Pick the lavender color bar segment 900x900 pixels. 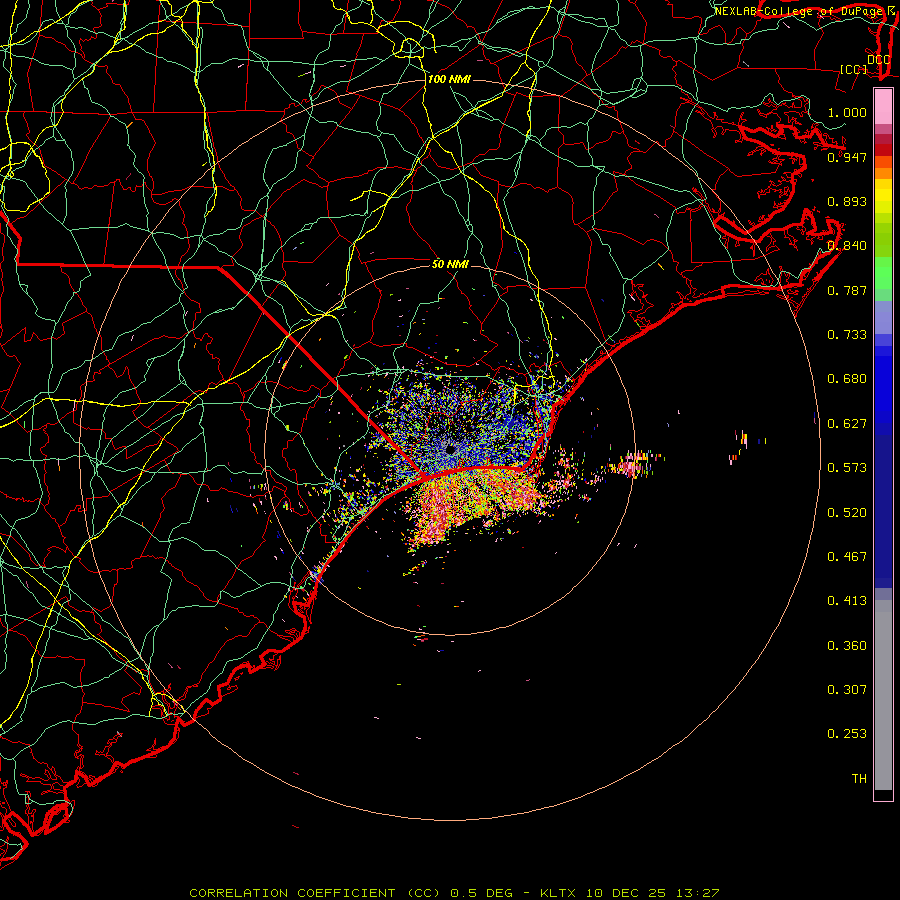(883, 318)
